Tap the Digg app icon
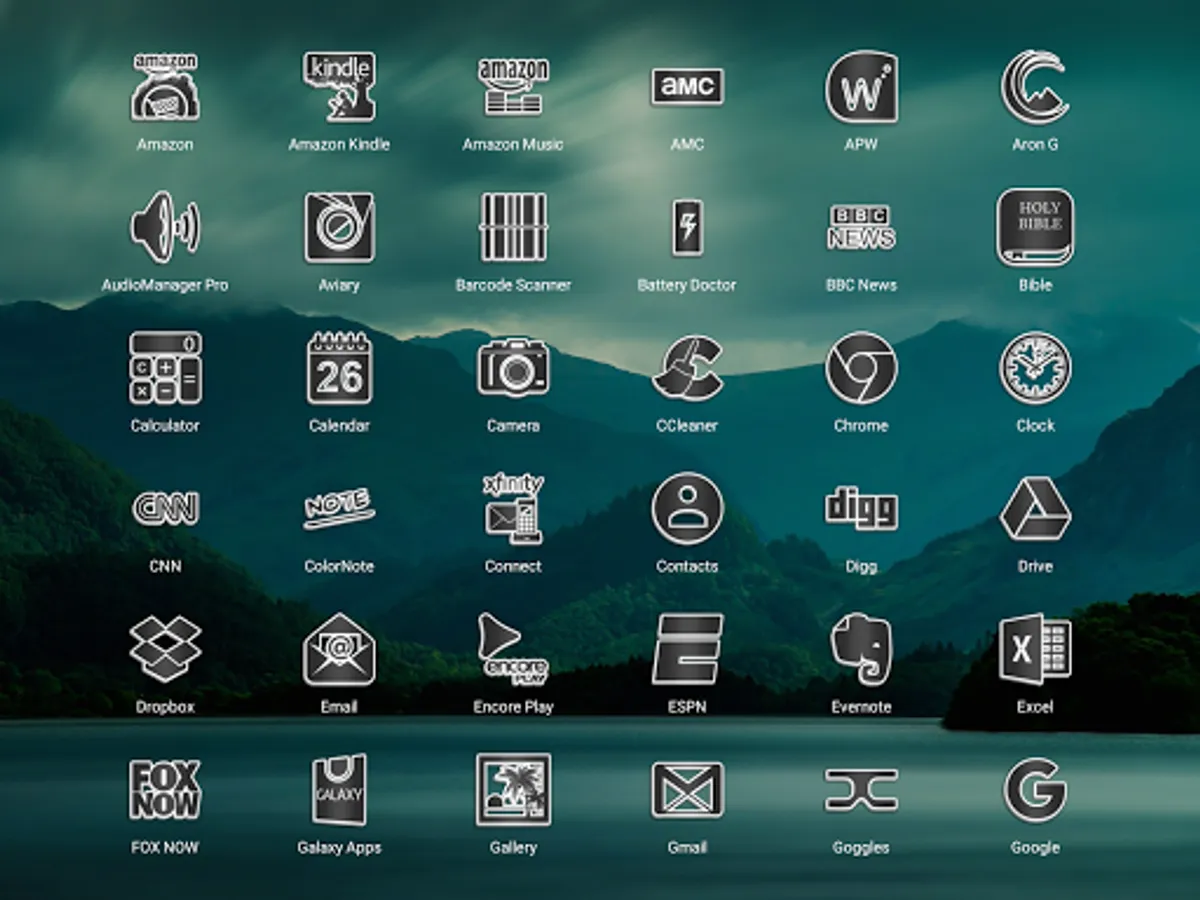This screenshot has height=900, width=1200. pyautogui.click(x=861, y=509)
